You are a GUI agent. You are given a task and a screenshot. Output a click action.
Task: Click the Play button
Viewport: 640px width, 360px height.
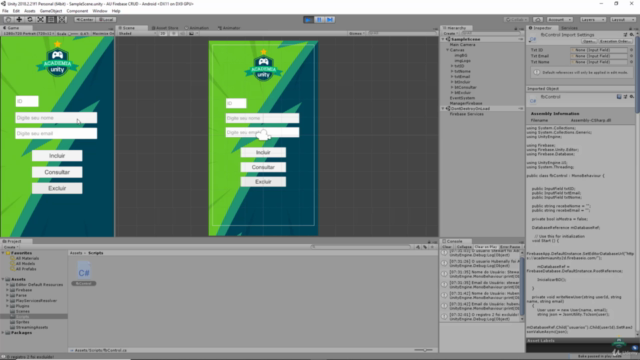(309, 20)
